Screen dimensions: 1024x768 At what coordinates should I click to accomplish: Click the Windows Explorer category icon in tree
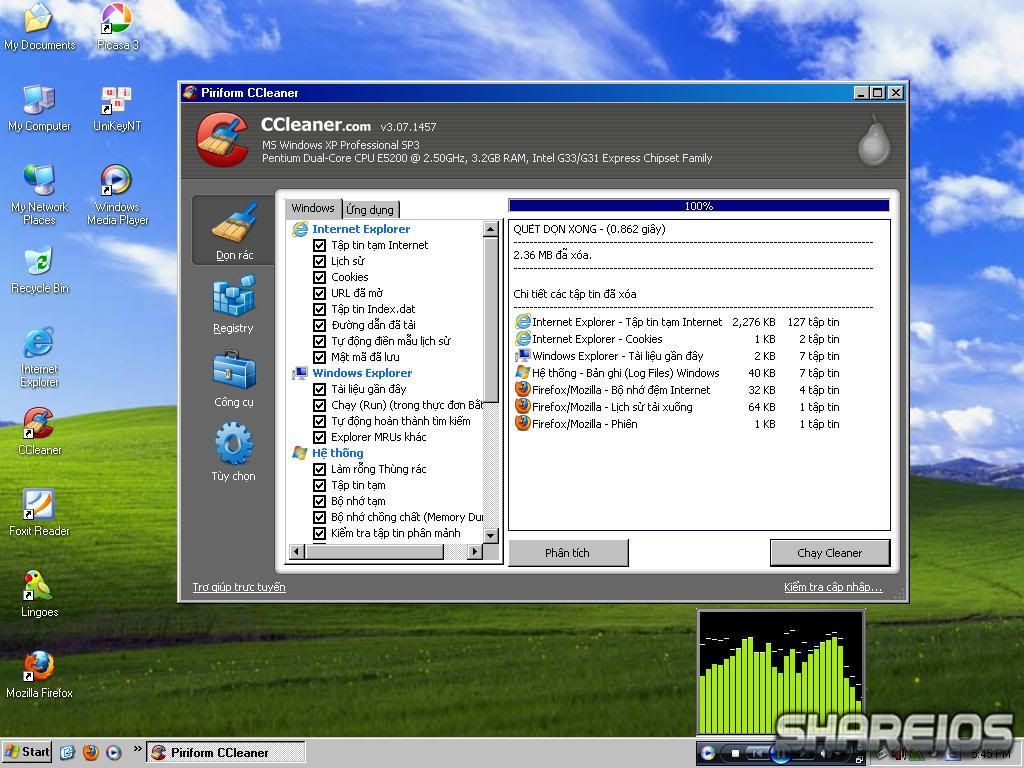300,373
